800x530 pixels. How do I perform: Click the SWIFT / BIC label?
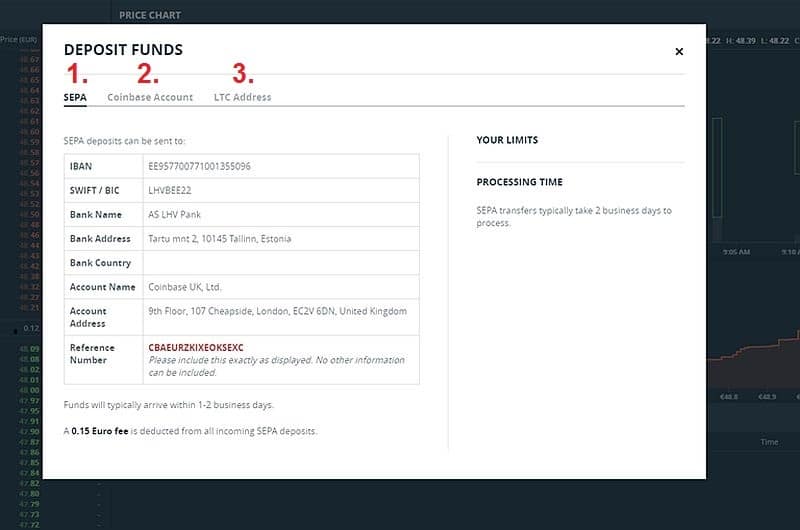tap(94, 190)
